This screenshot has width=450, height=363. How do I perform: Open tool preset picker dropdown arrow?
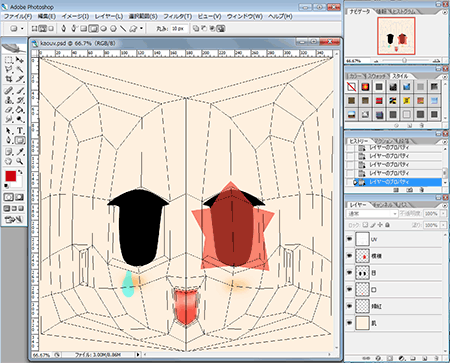[x=22, y=29]
